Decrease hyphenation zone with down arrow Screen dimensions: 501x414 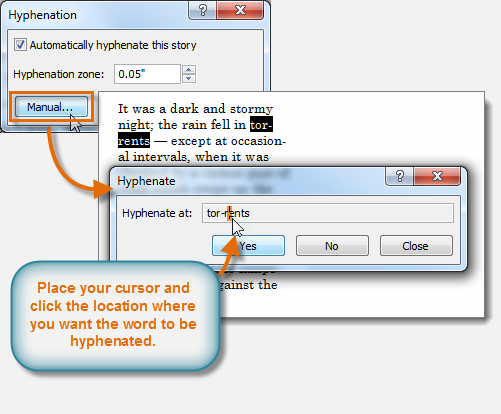click(x=189, y=79)
